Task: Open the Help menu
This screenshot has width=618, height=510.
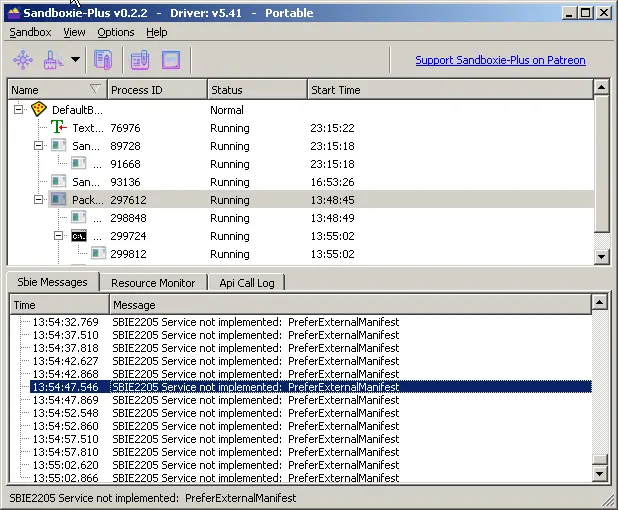Action: coord(156,32)
